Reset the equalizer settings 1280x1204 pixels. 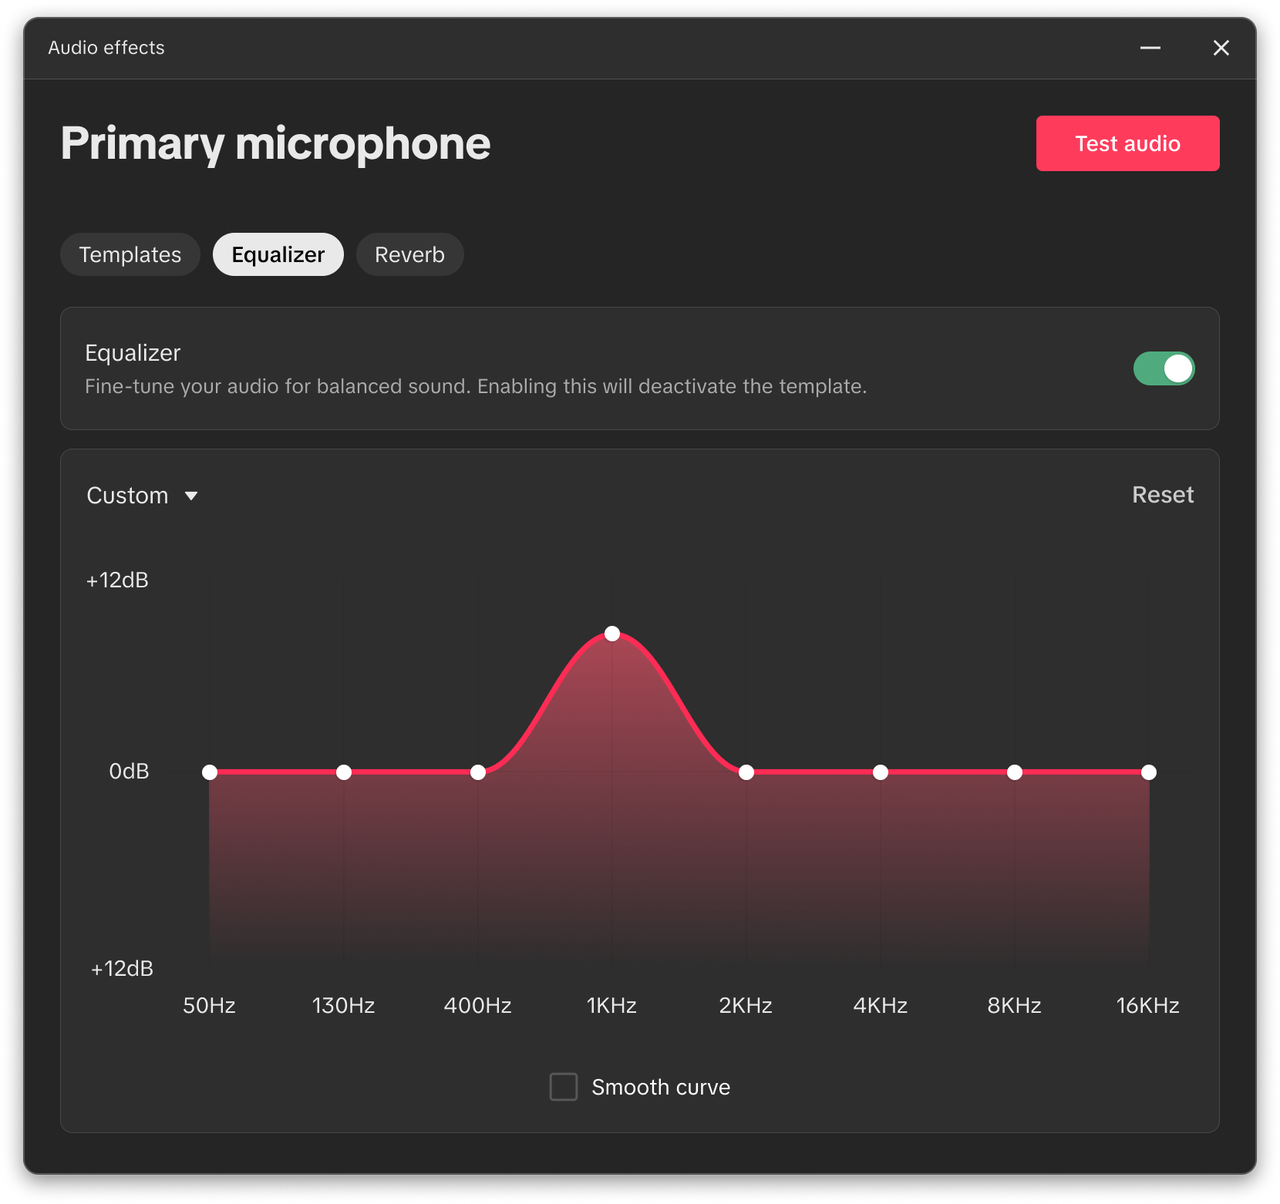click(1162, 495)
